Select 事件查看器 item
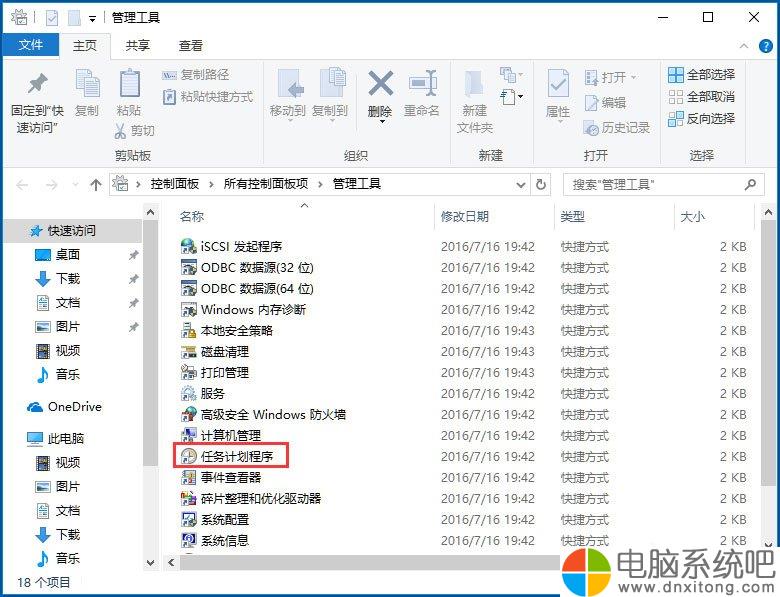 tap(221, 478)
